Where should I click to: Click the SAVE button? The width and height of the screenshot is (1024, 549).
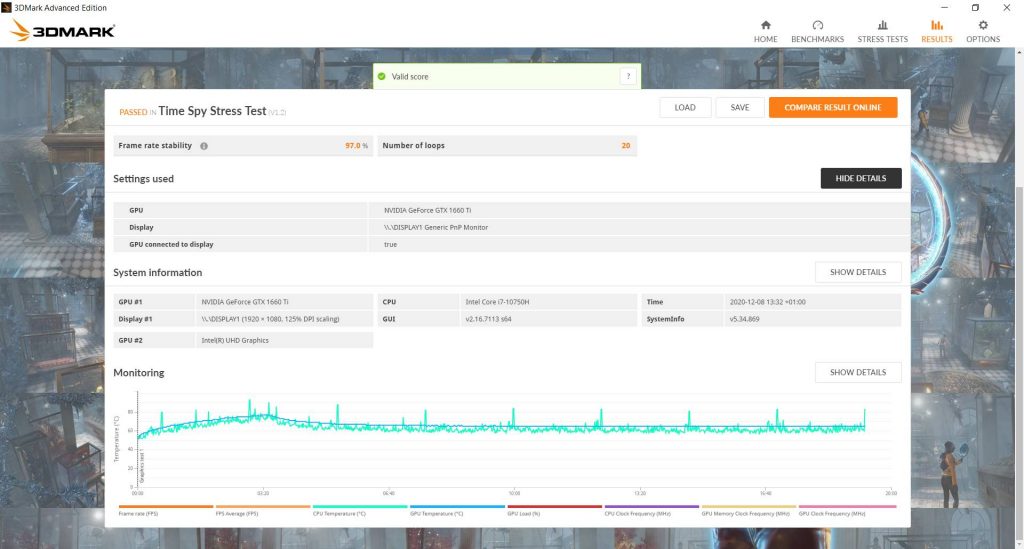pos(740,108)
